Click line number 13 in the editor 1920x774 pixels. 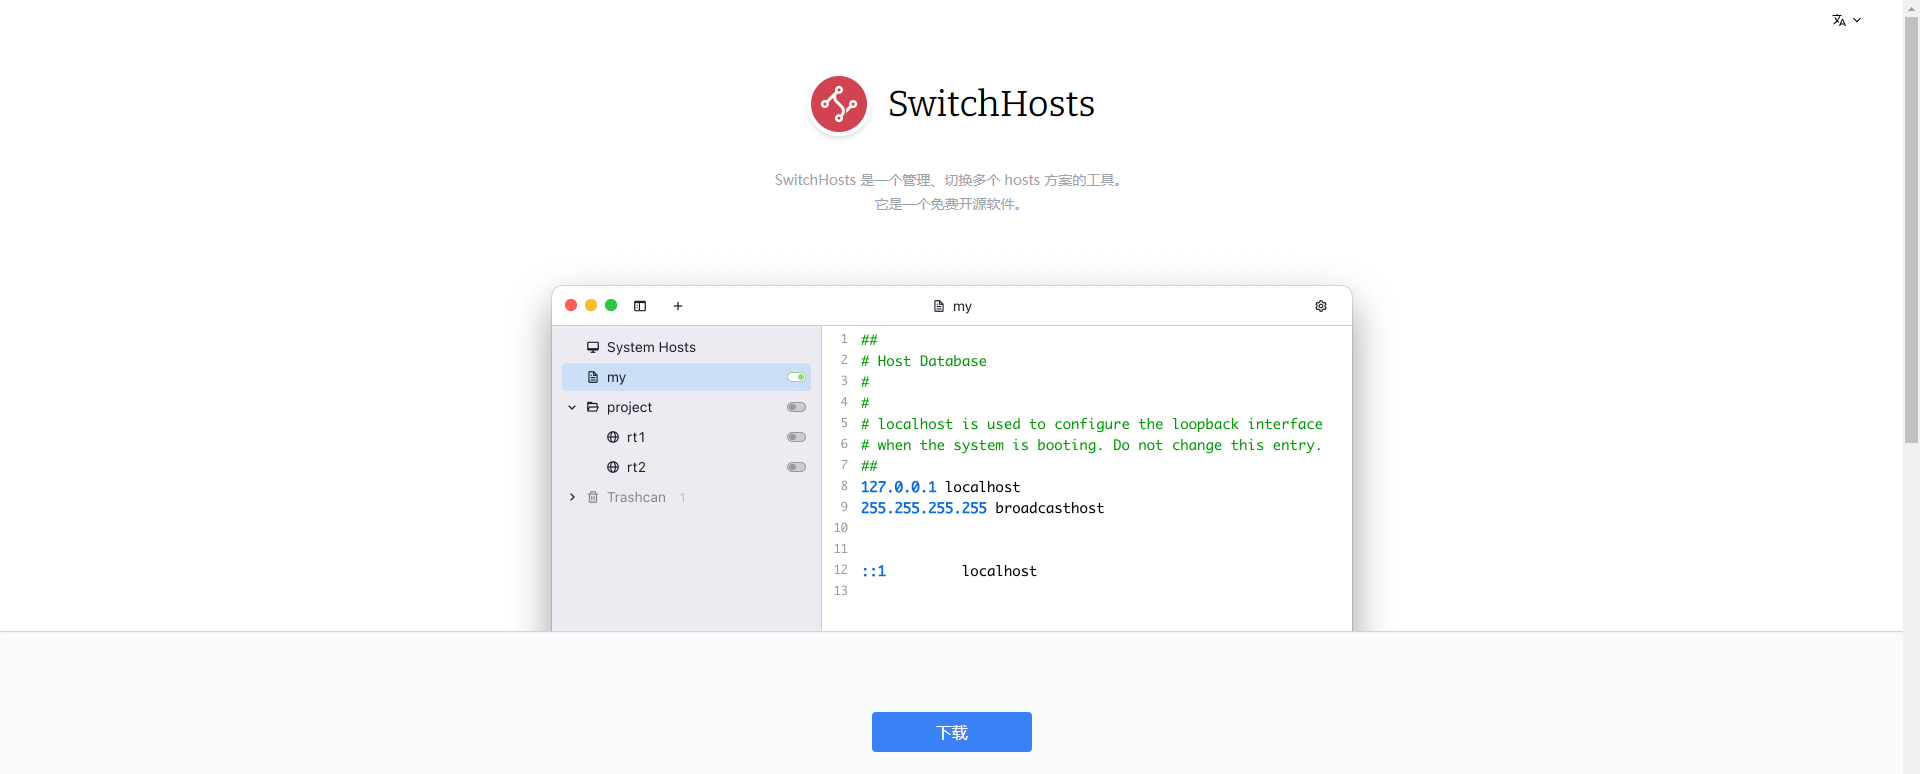[840, 591]
